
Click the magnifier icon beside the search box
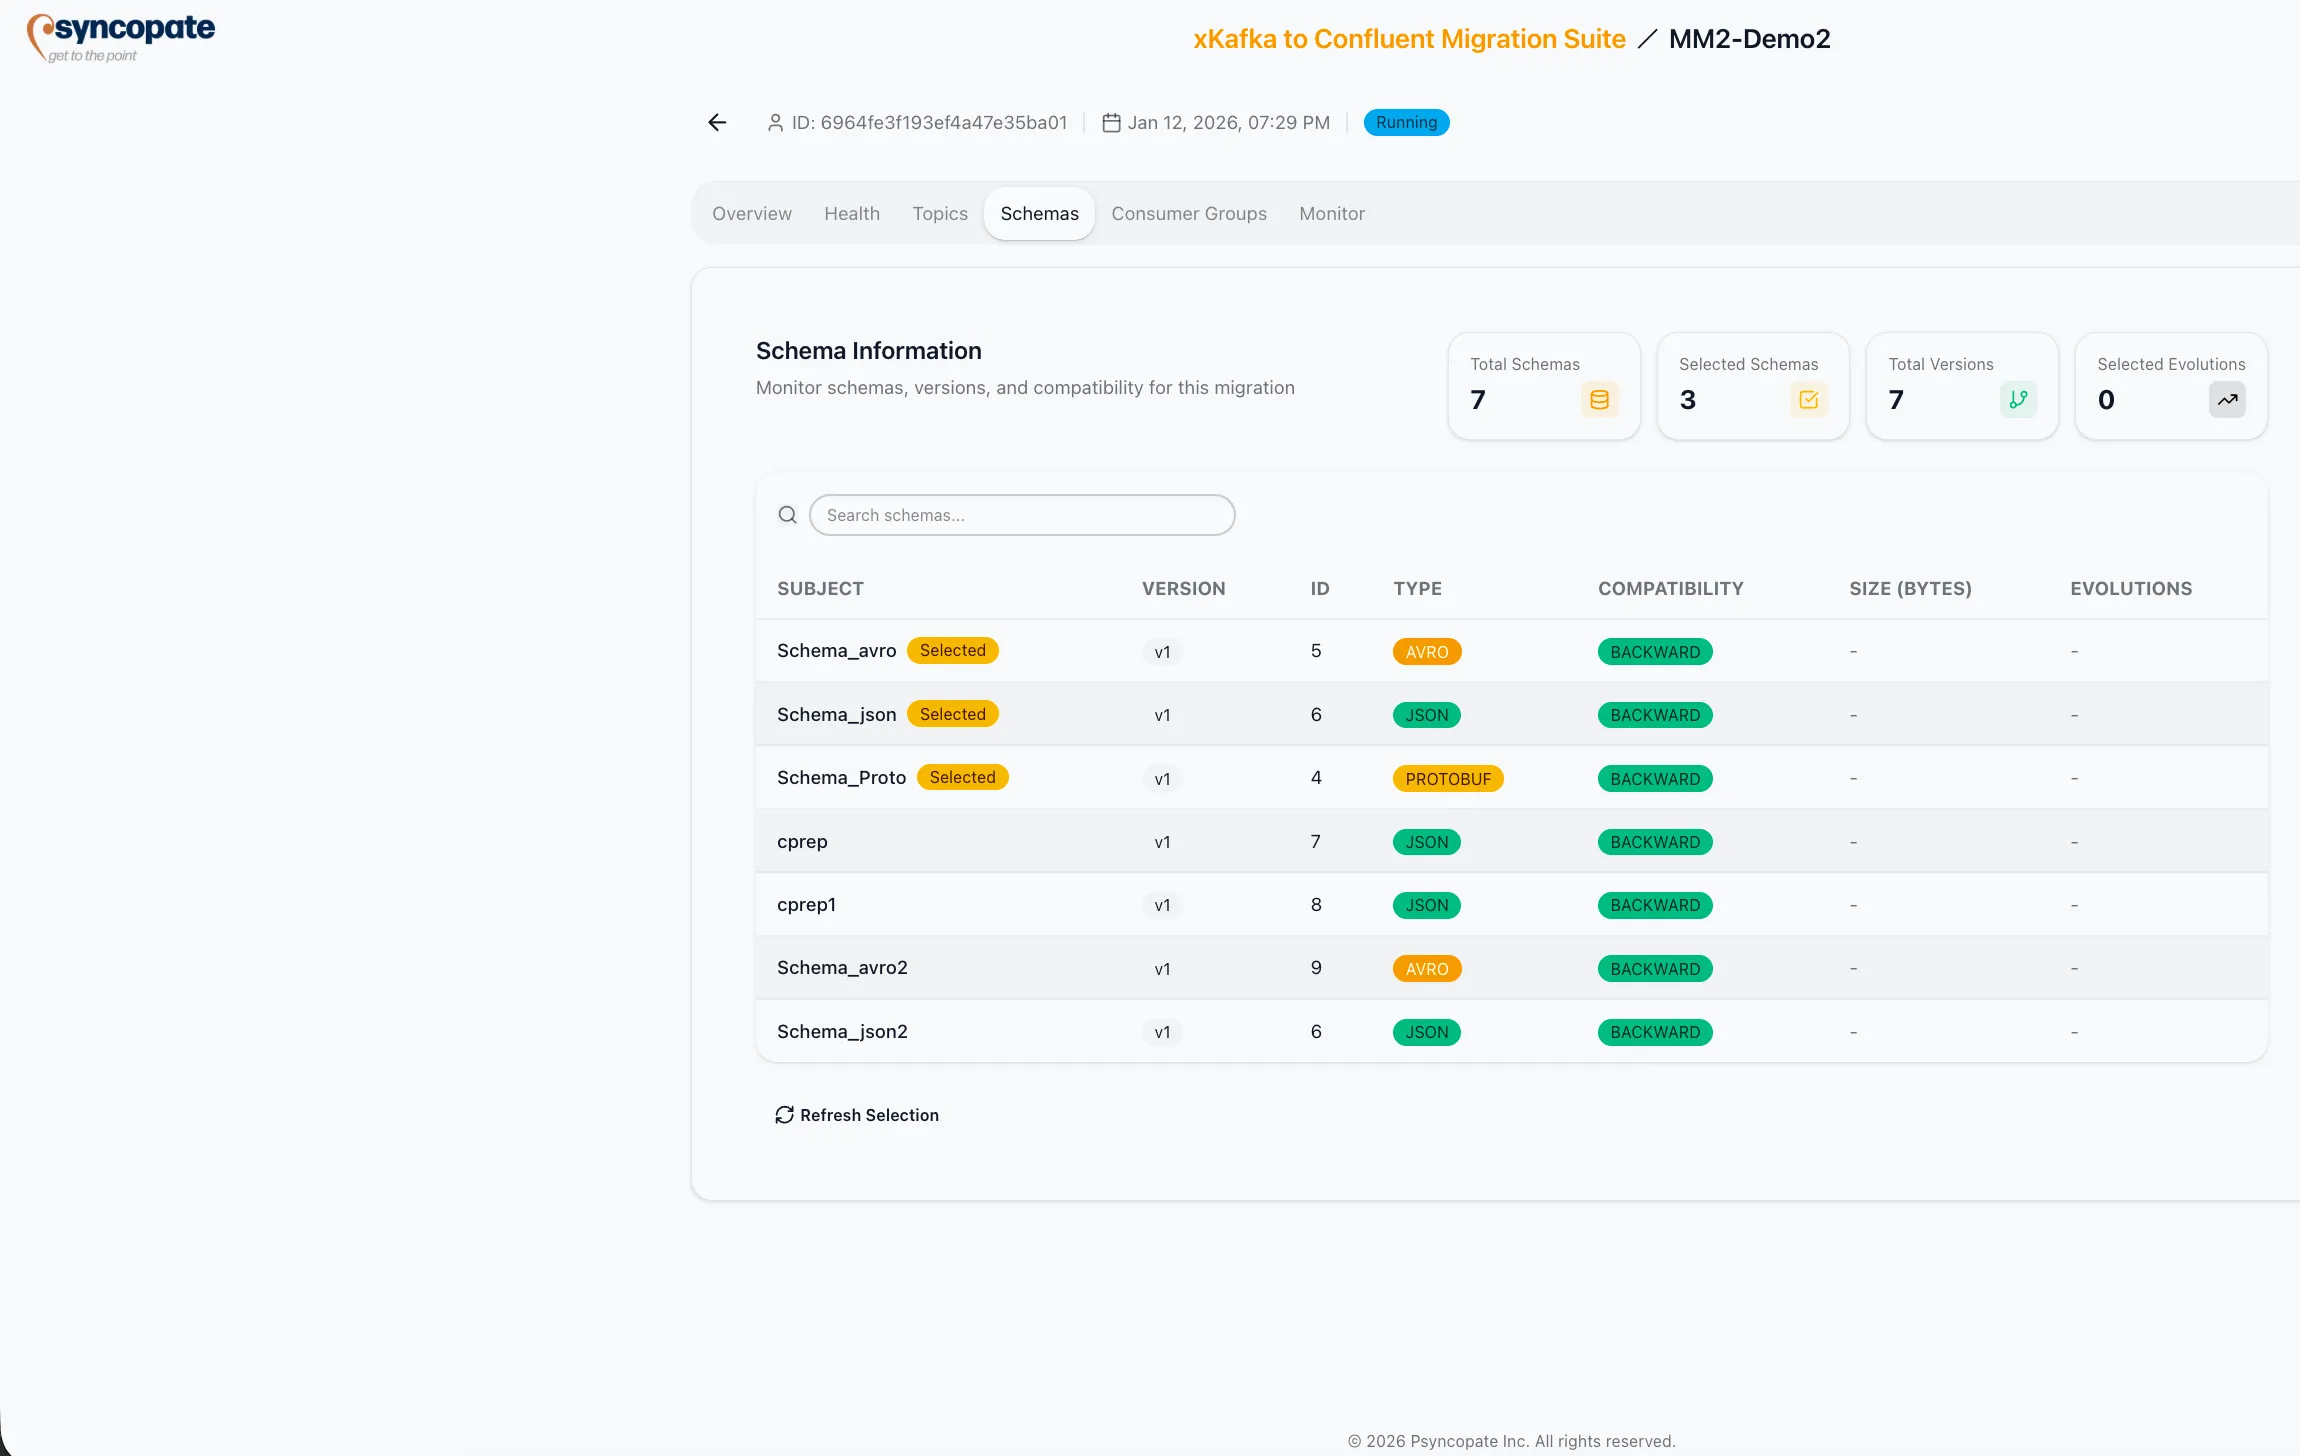pyautogui.click(x=787, y=514)
